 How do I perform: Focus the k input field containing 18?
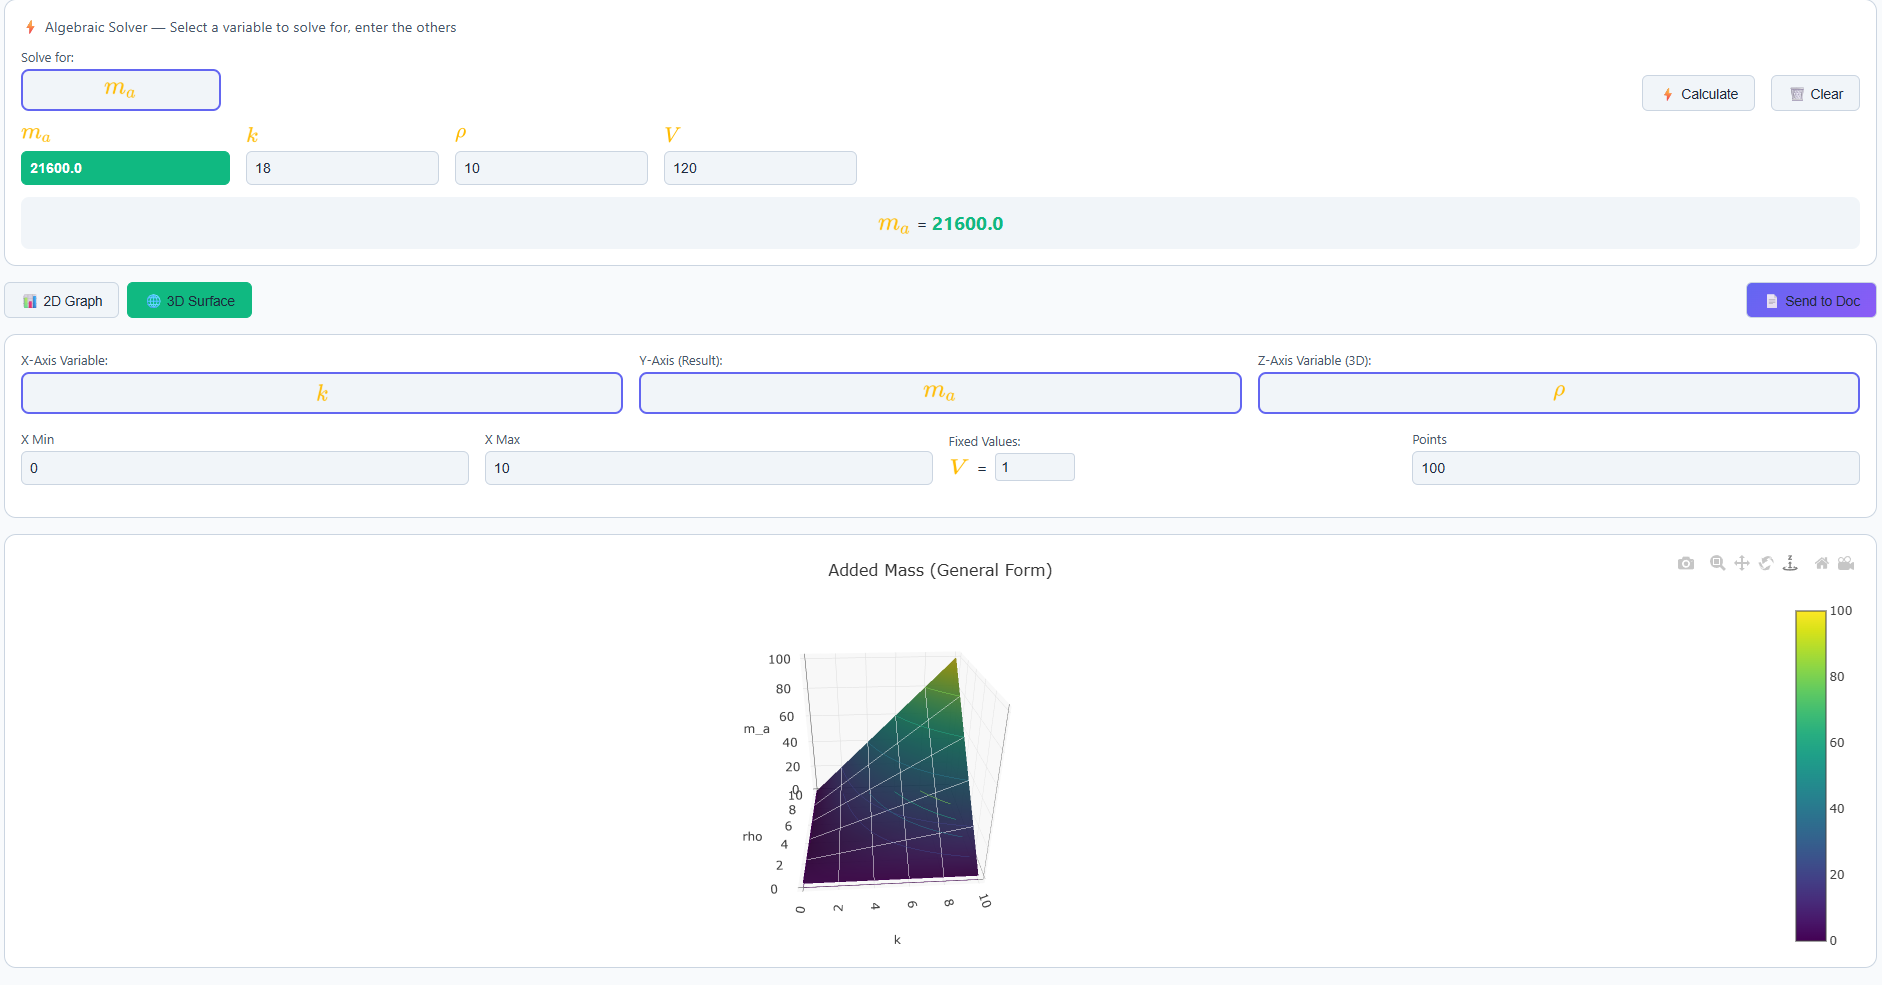pos(342,168)
